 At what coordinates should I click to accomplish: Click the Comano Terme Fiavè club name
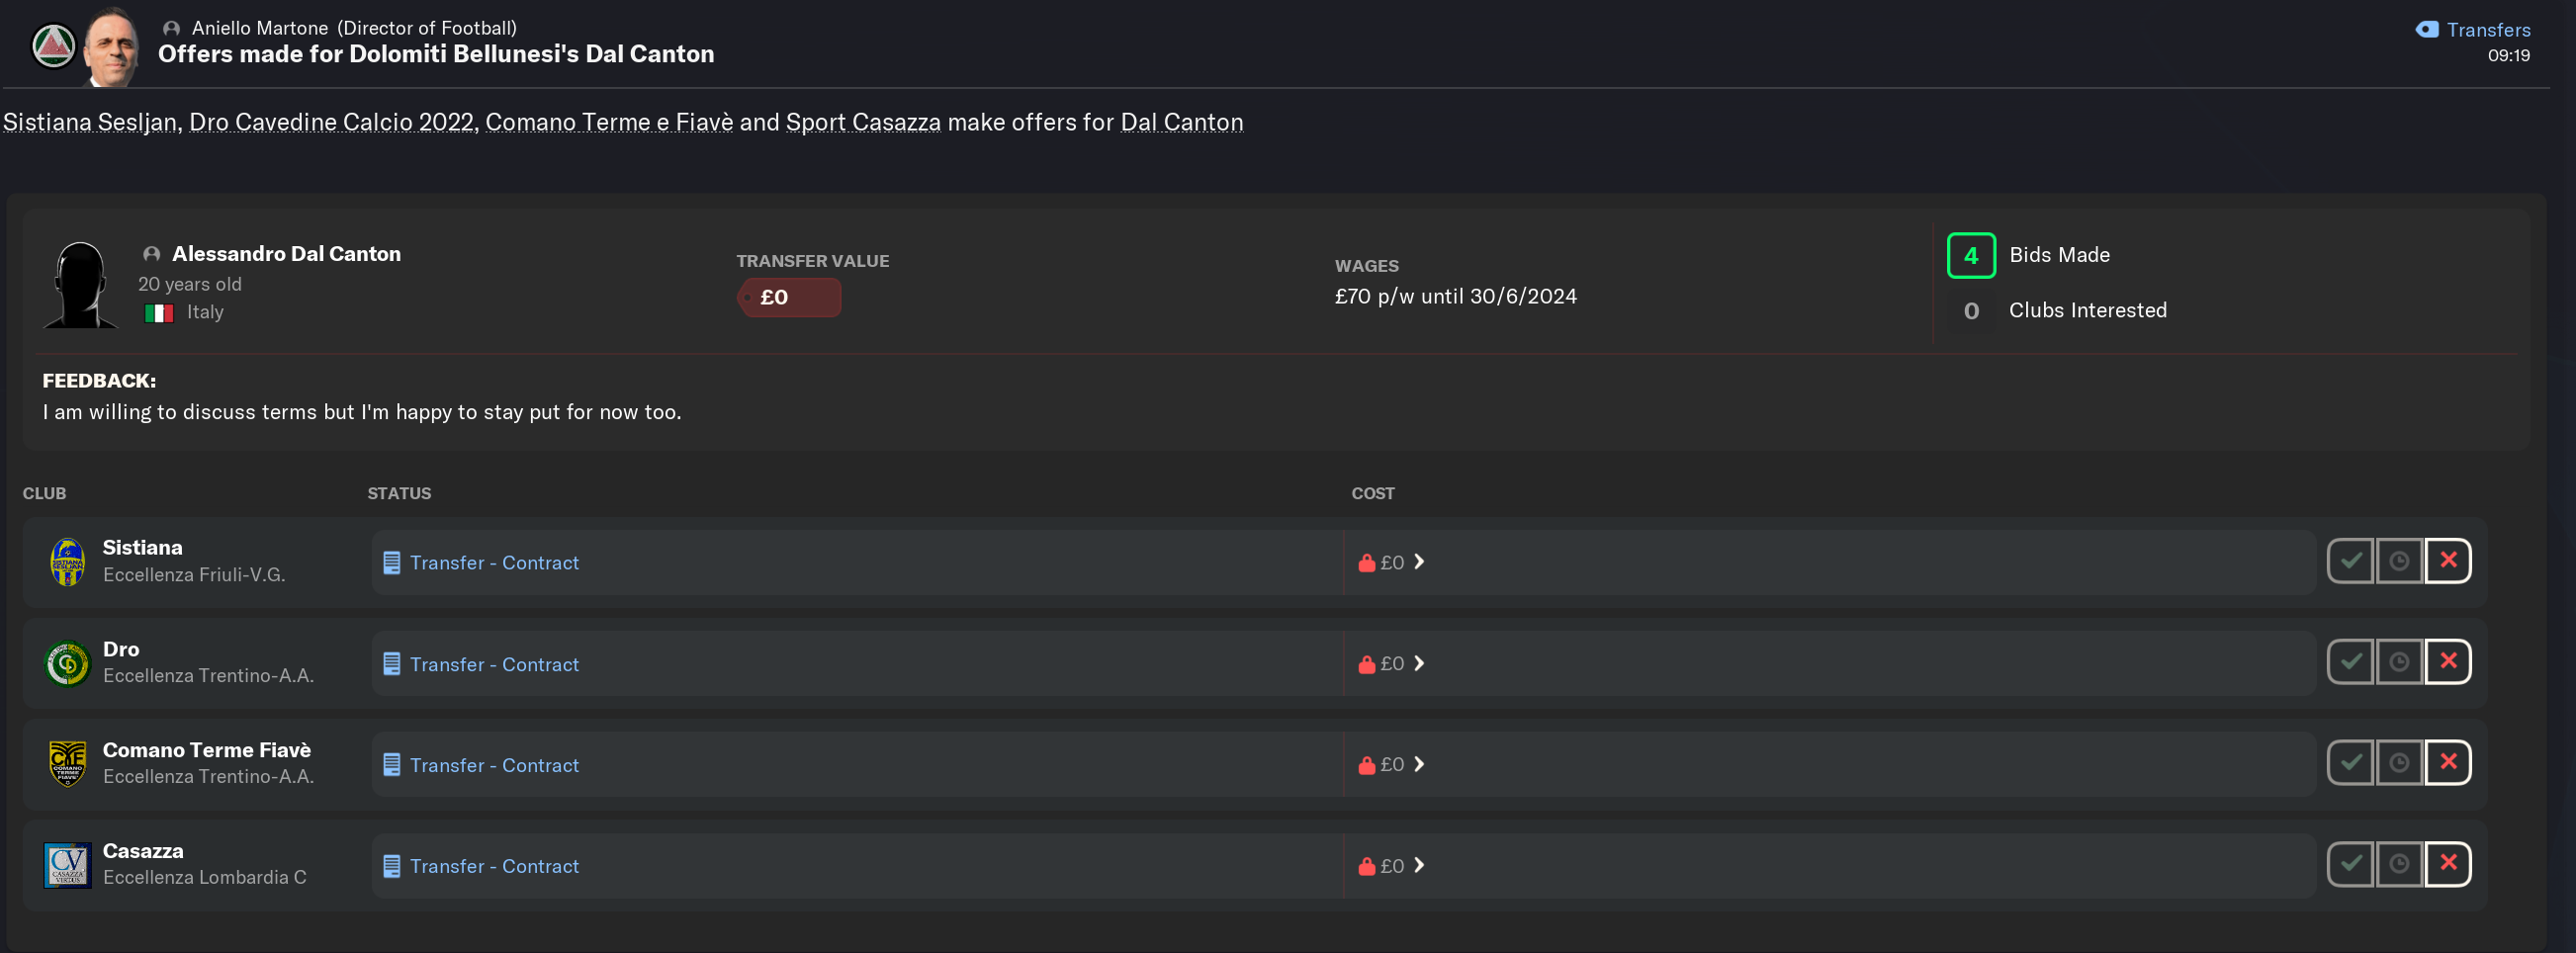coord(207,750)
